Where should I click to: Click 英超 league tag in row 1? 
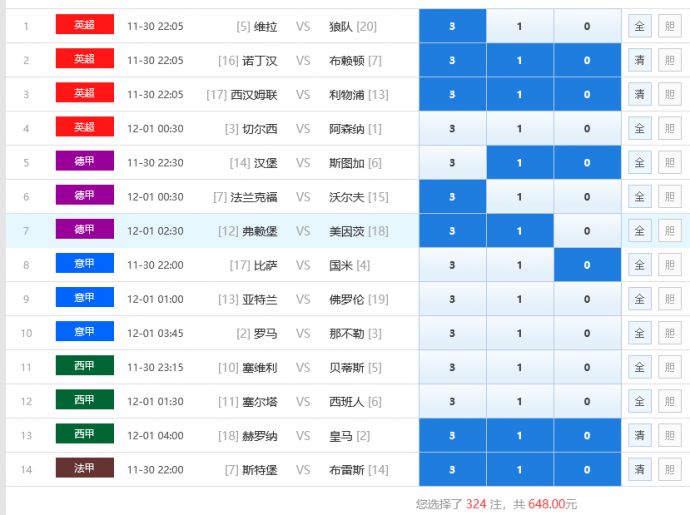(84, 26)
